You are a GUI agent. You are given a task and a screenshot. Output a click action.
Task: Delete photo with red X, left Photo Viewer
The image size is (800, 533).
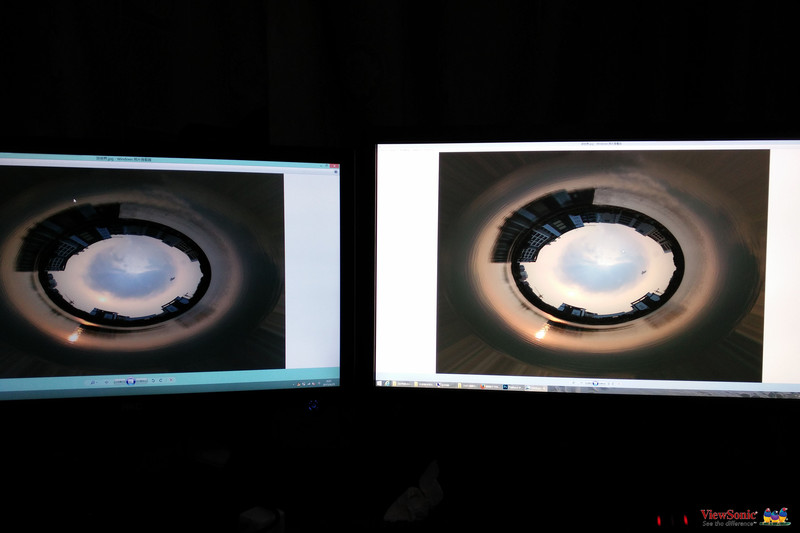click(171, 380)
